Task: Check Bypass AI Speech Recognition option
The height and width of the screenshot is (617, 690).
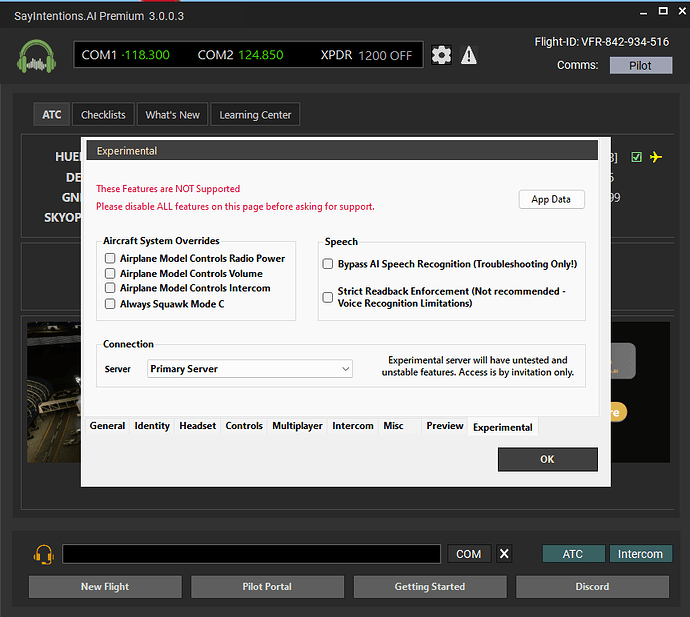Action: coord(328,264)
